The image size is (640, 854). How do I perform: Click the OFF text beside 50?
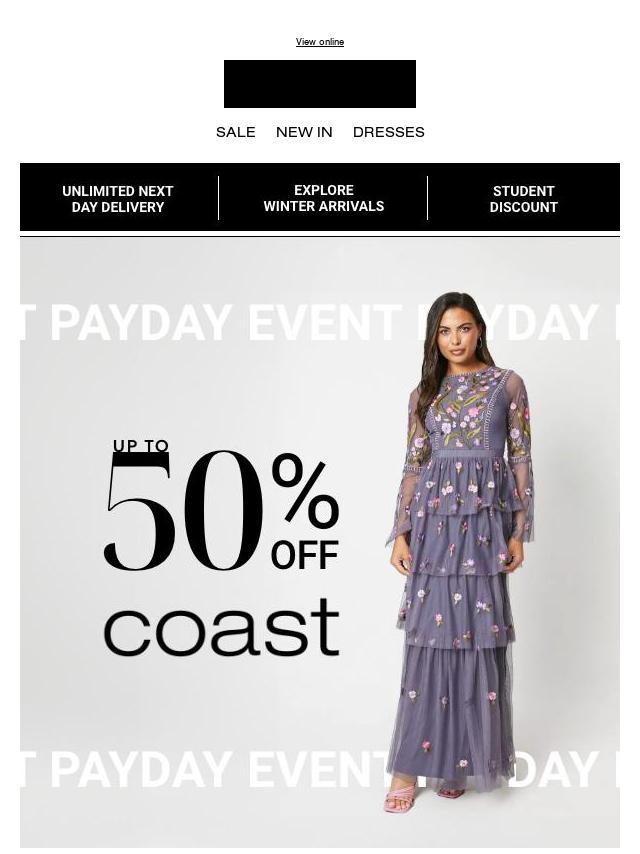point(304,556)
